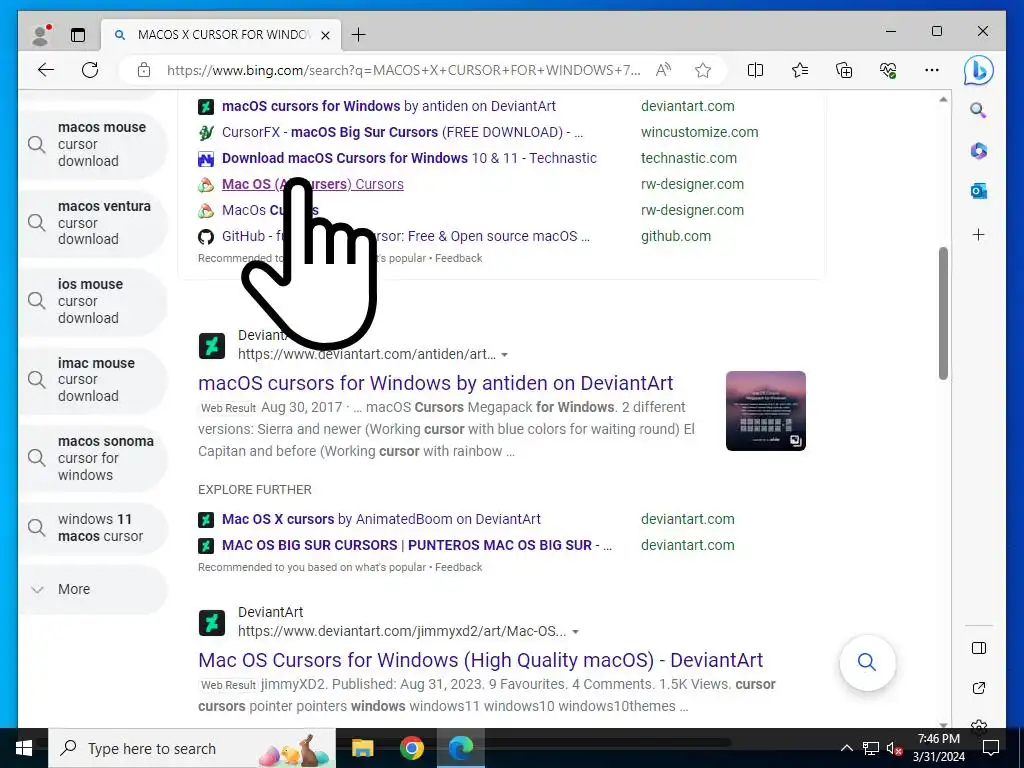The height and width of the screenshot is (768, 1024).
Task: Open the notifications action center
Action: pyautogui.click(x=991, y=748)
